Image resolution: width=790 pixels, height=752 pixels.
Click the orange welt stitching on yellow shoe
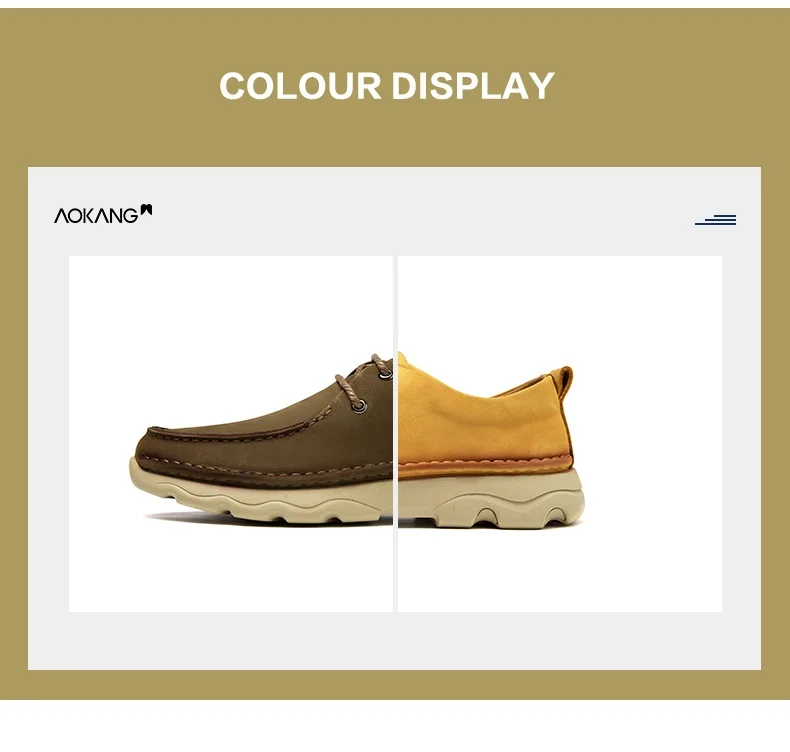[x=485, y=462]
